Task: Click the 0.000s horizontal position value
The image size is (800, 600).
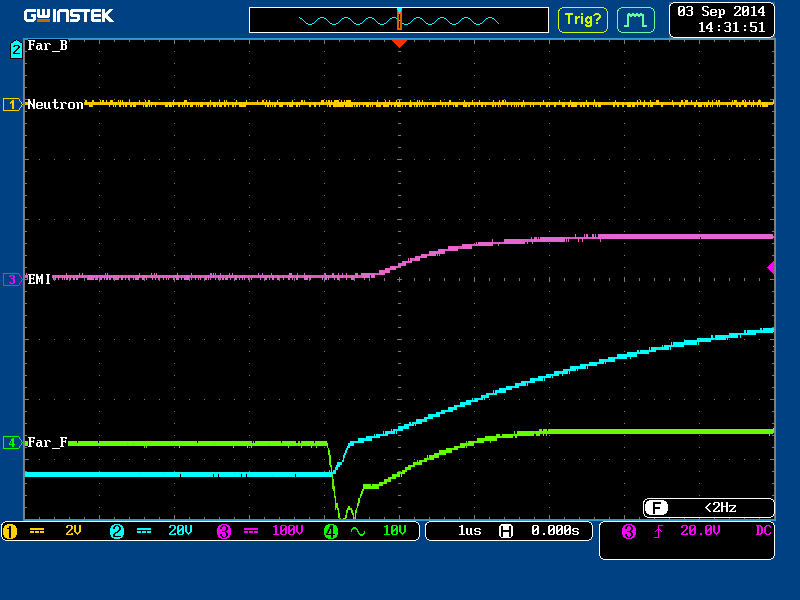Action: (555, 531)
